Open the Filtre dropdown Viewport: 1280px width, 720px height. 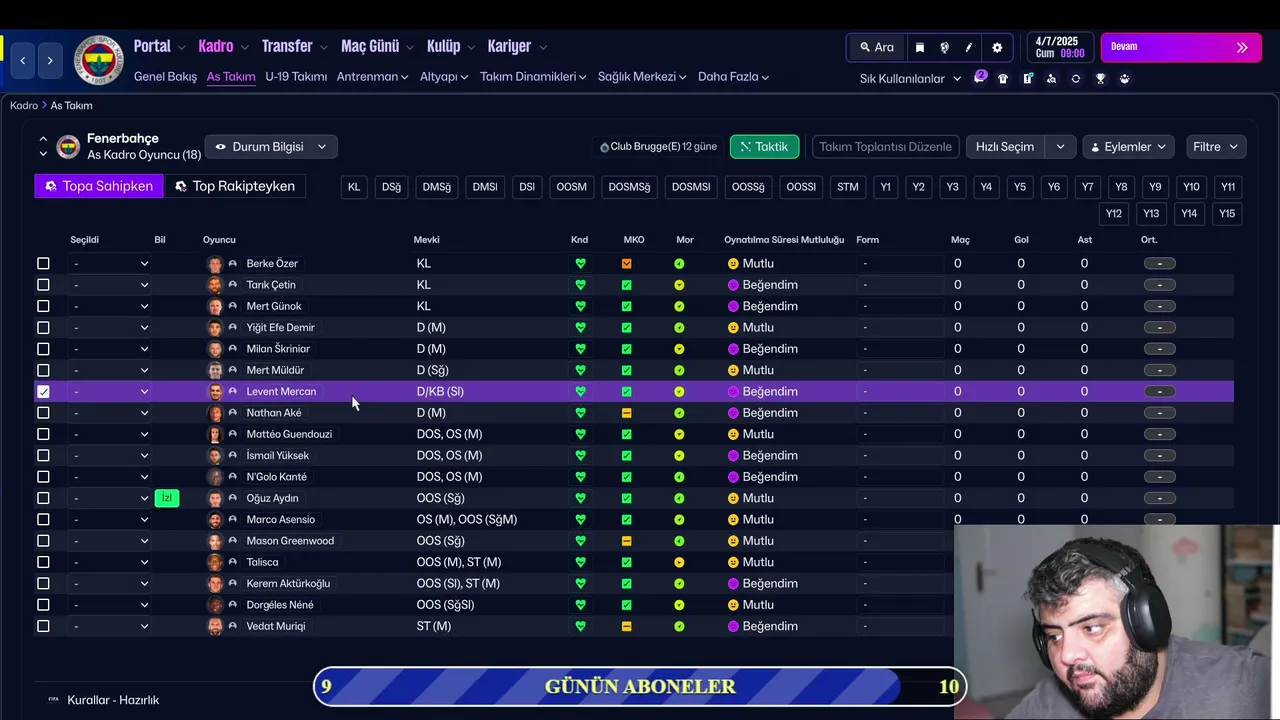pos(1215,147)
